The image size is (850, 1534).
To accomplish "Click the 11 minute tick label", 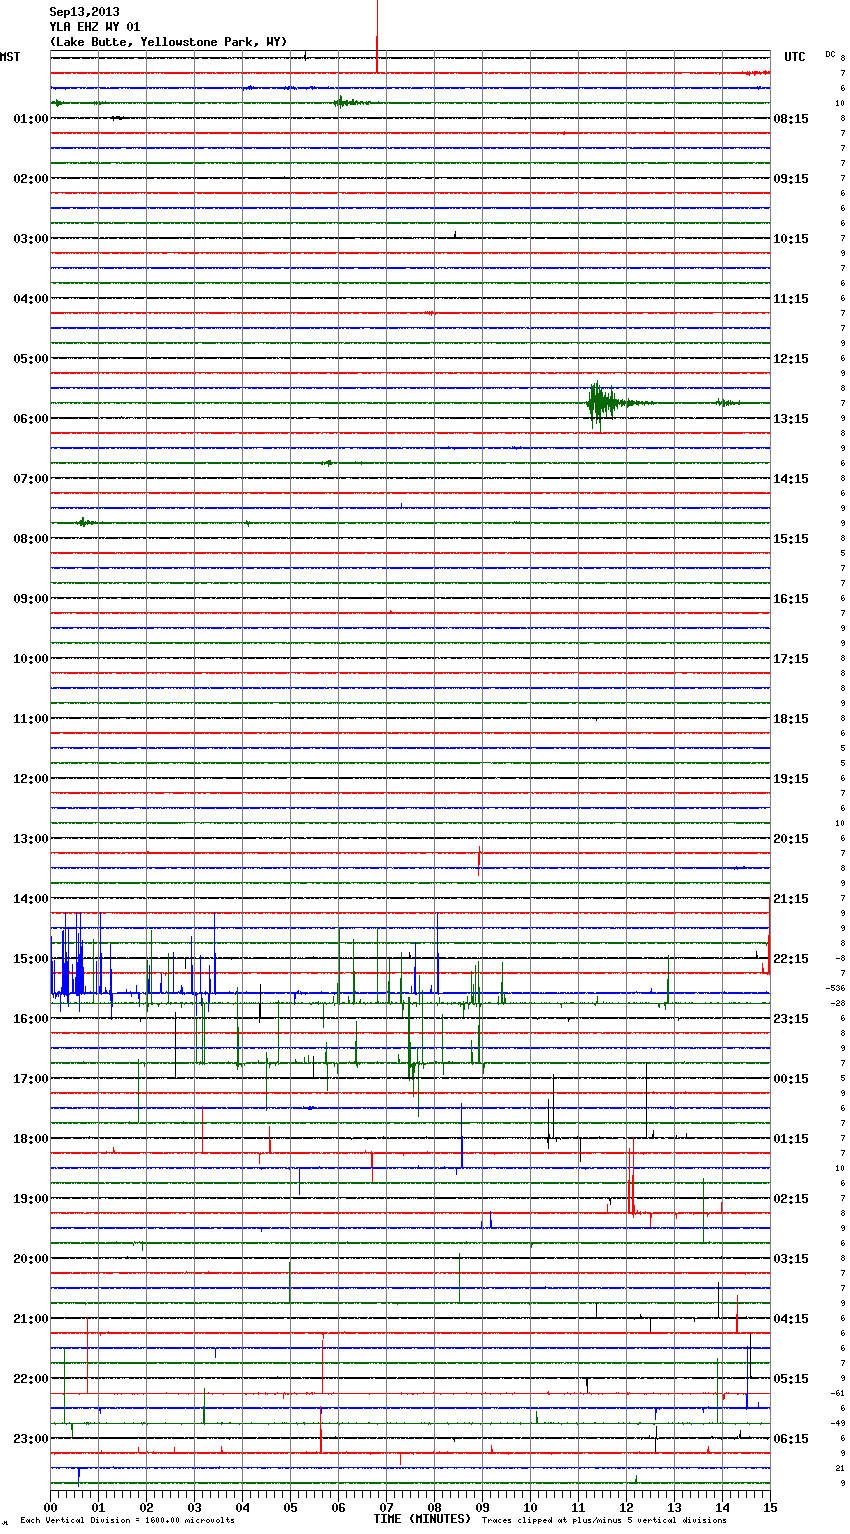I will (578, 1507).
